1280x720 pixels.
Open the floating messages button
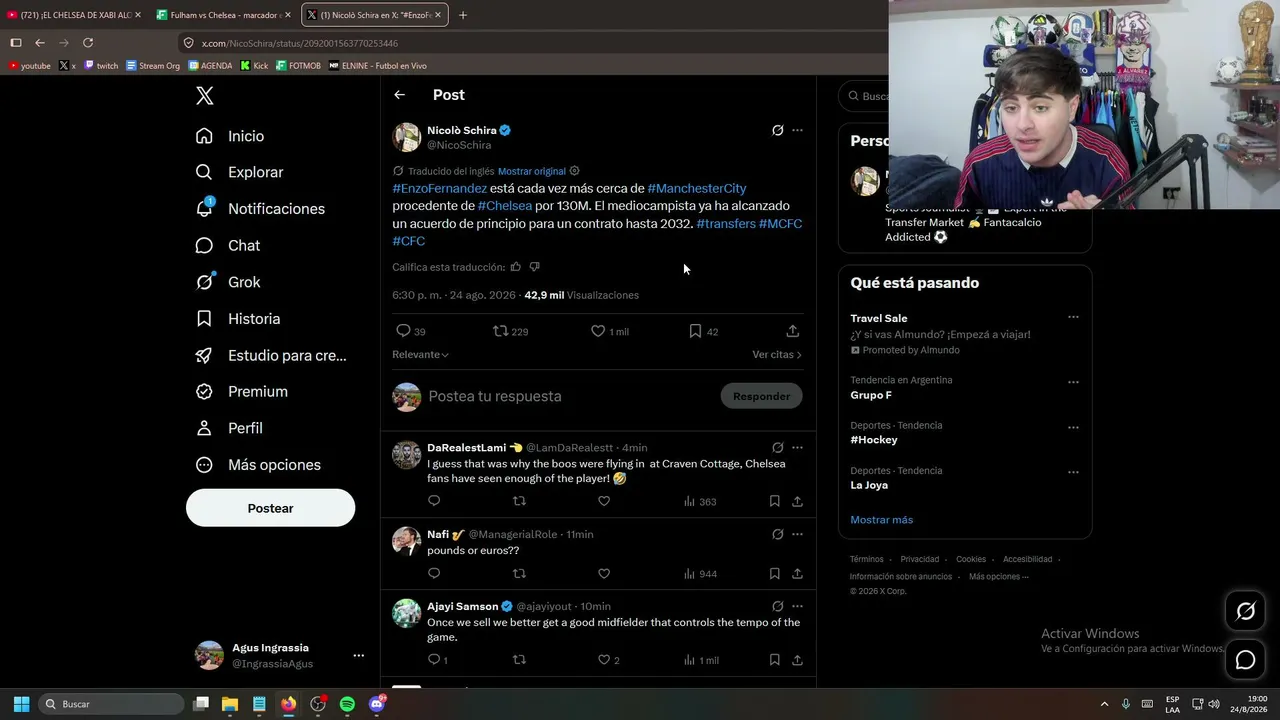pos(1245,660)
